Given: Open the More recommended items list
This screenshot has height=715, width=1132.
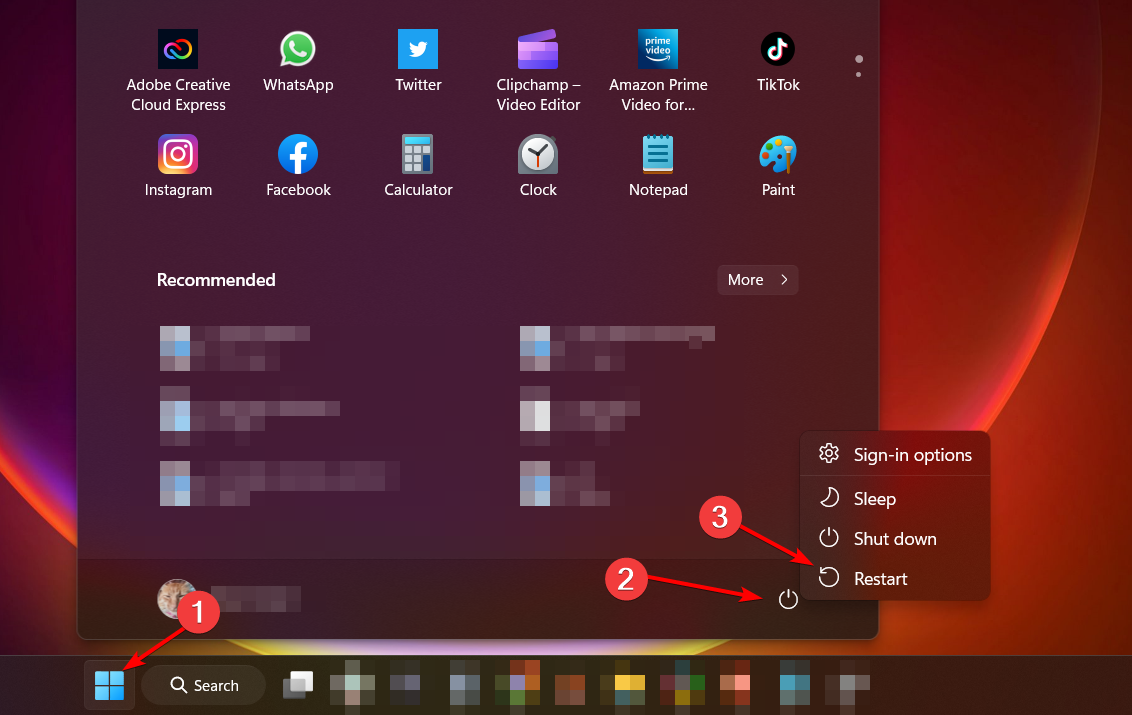Looking at the screenshot, I should (757, 280).
